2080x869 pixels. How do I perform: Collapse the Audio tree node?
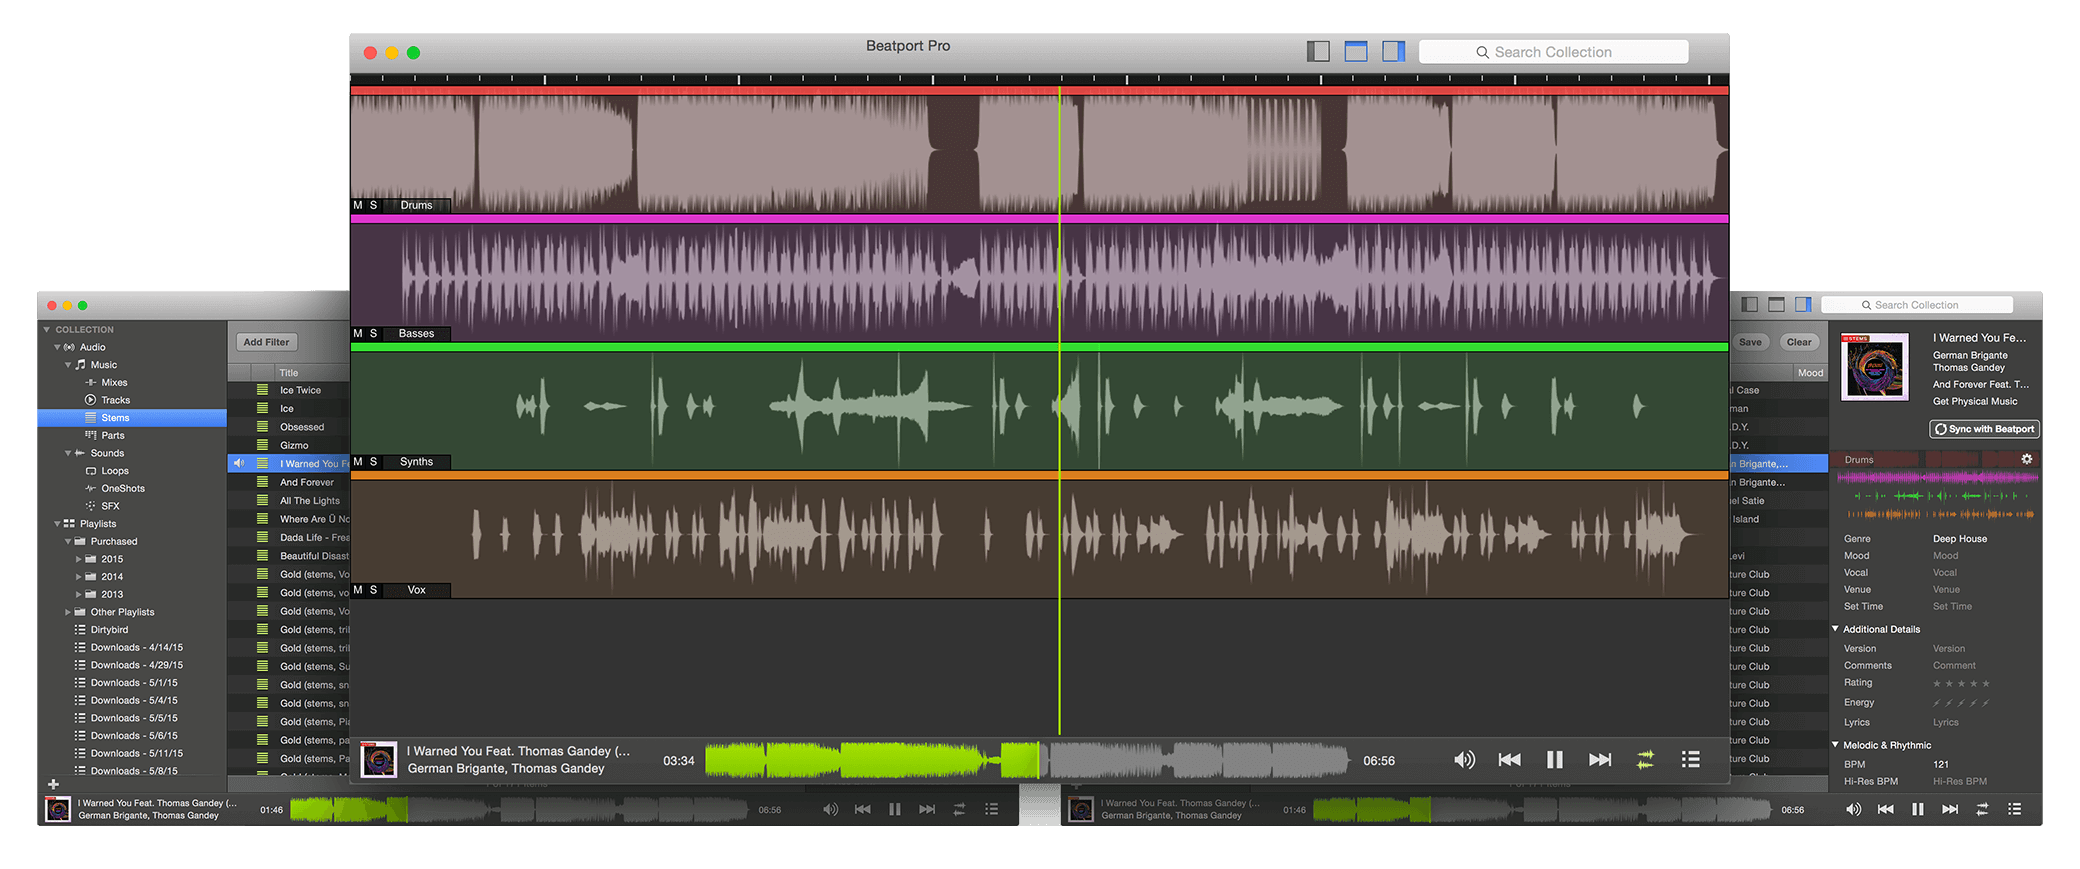coord(57,347)
